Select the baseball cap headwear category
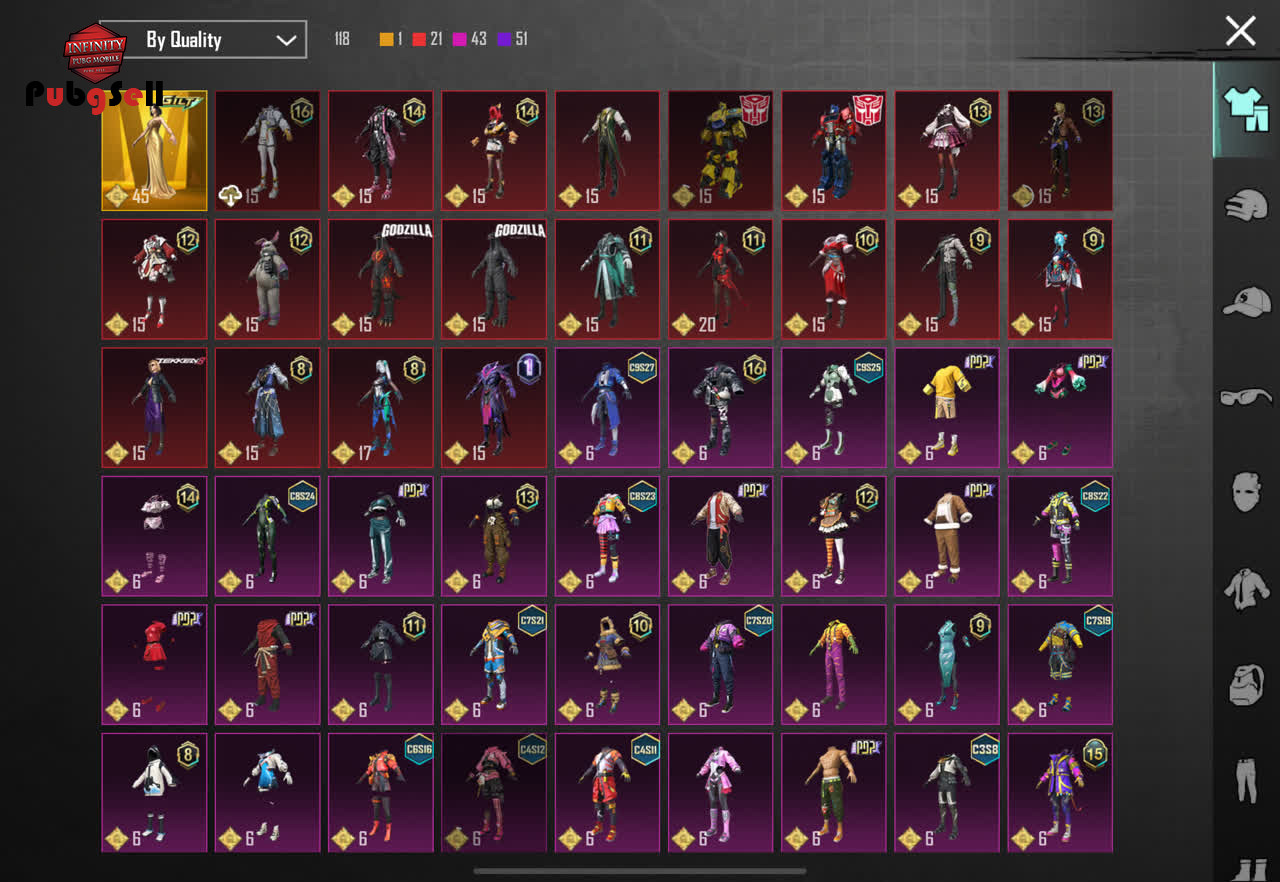 click(1246, 301)
